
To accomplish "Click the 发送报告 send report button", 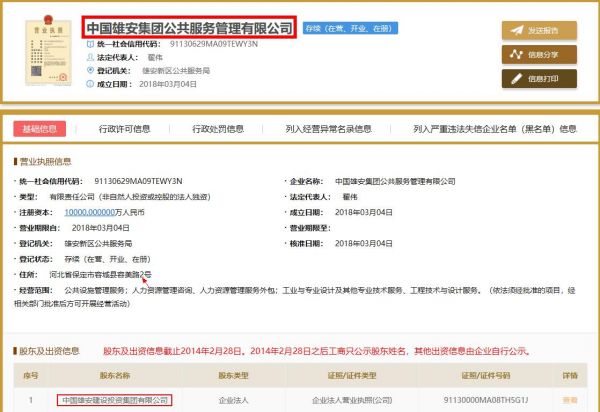I will 539,31.
